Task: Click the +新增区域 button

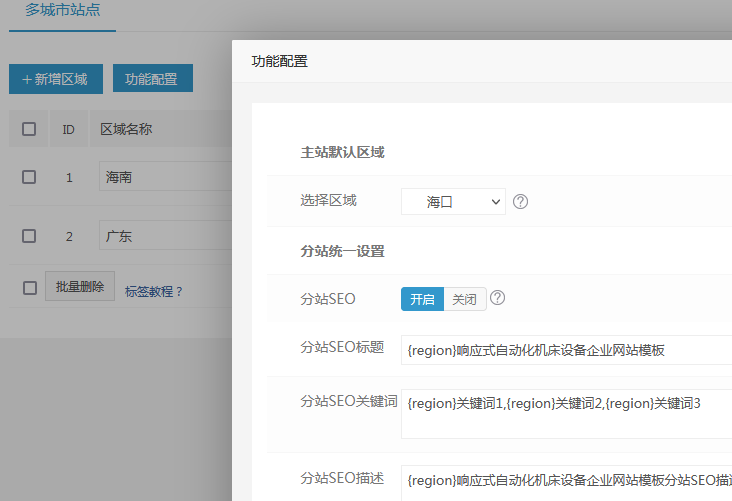Action: coord(56,79)
